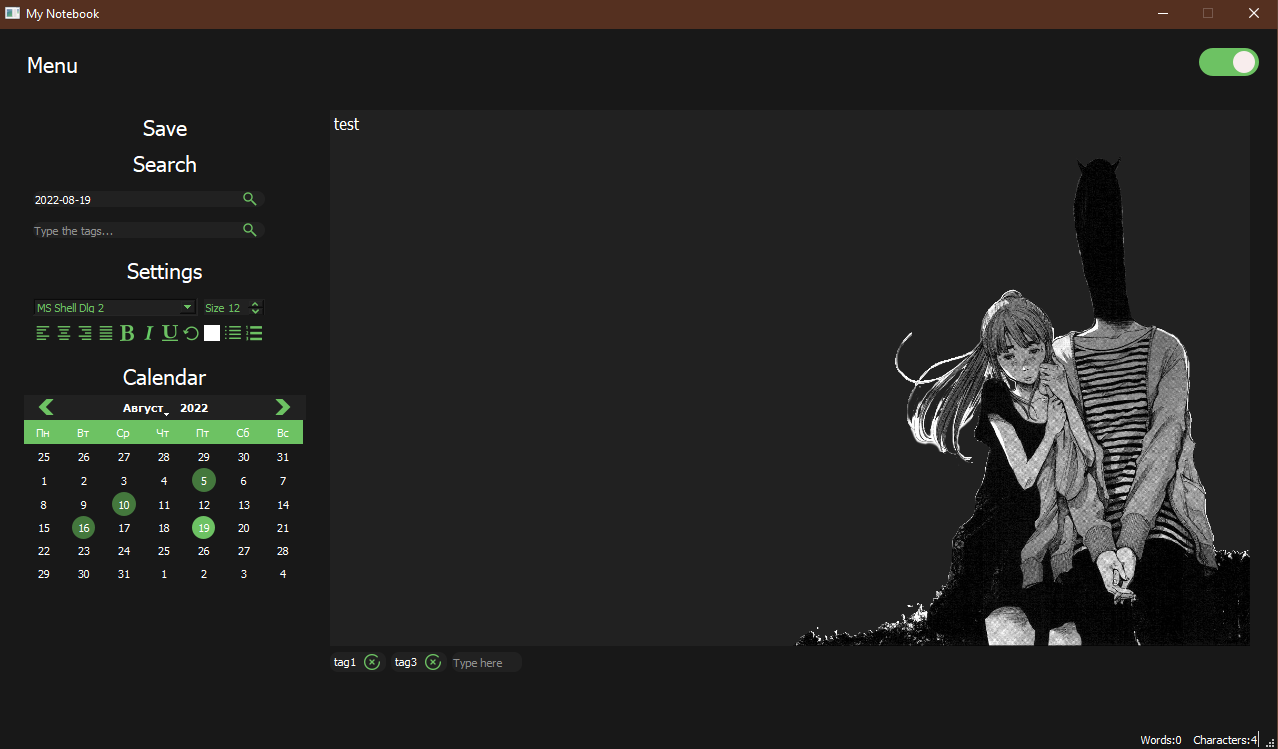
Task: Apply underline formatting
Action: [x=169, y=333]
